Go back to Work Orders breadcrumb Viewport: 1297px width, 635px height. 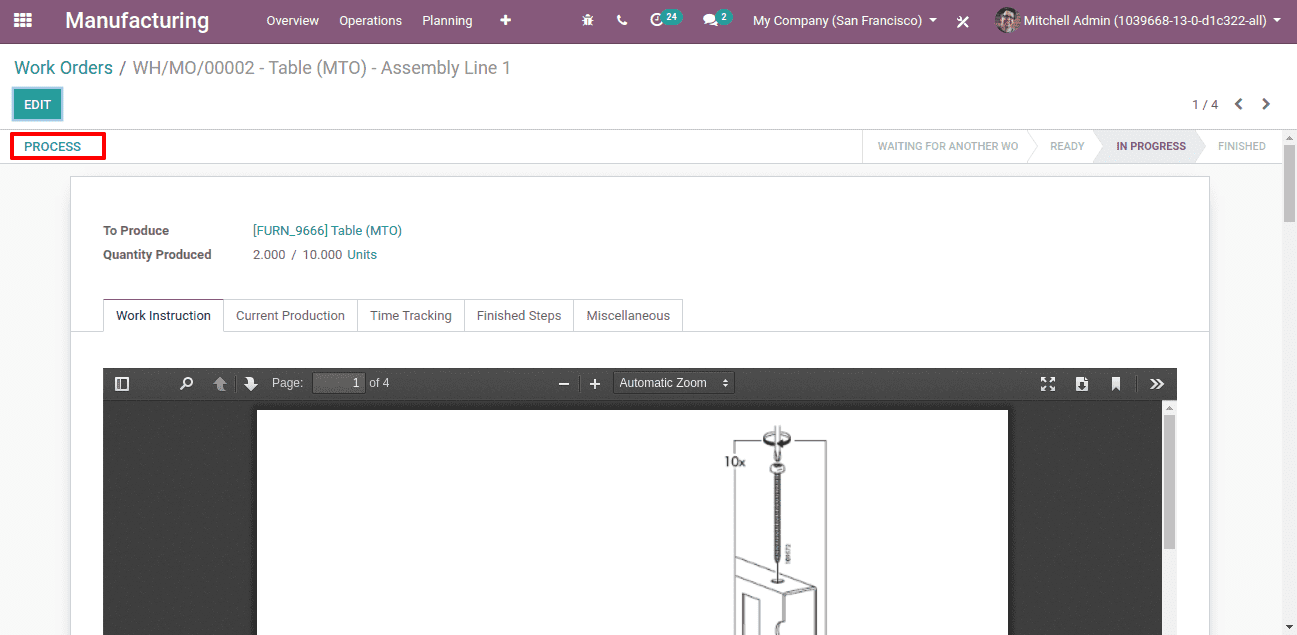click(63, 68)
